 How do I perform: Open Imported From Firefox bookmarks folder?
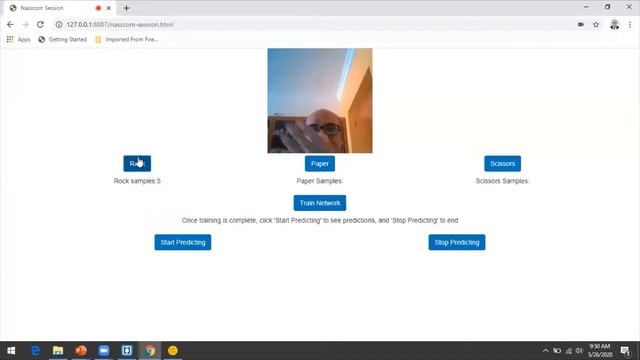click(126, 40)
